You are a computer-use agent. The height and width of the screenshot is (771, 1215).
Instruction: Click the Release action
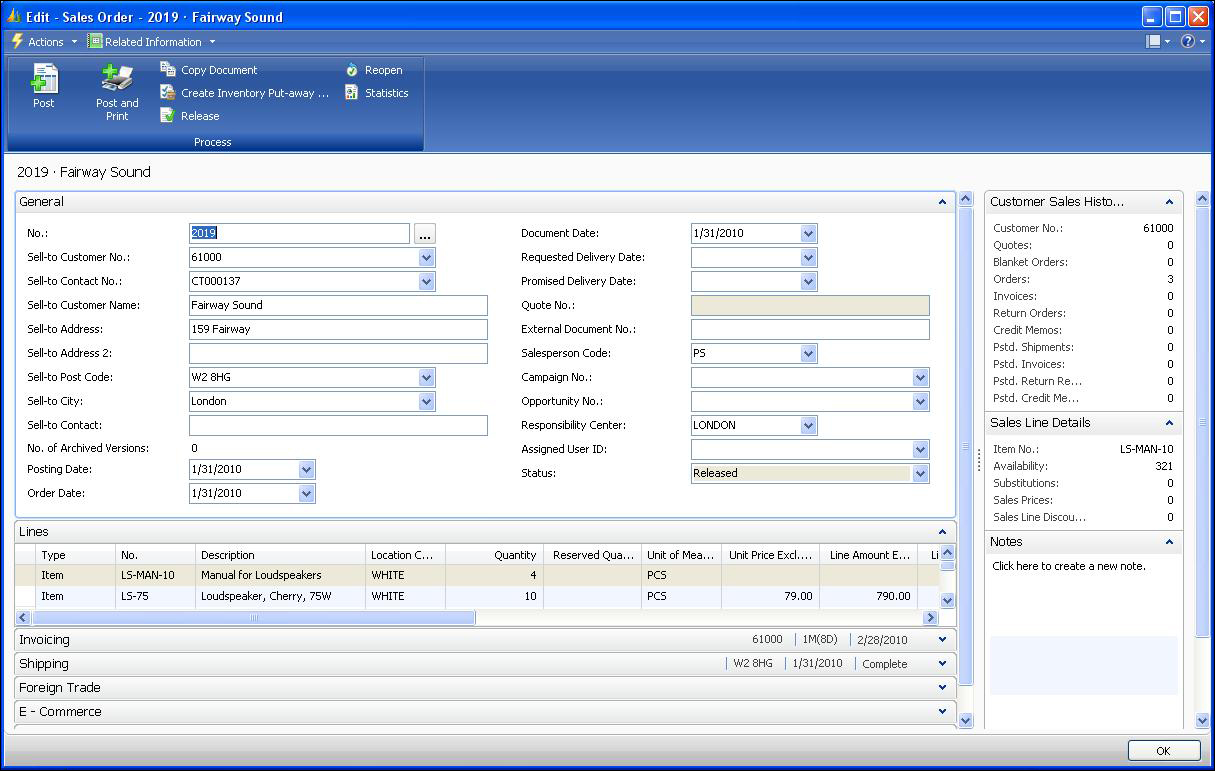pyautogui.click(x=190, y=116)
